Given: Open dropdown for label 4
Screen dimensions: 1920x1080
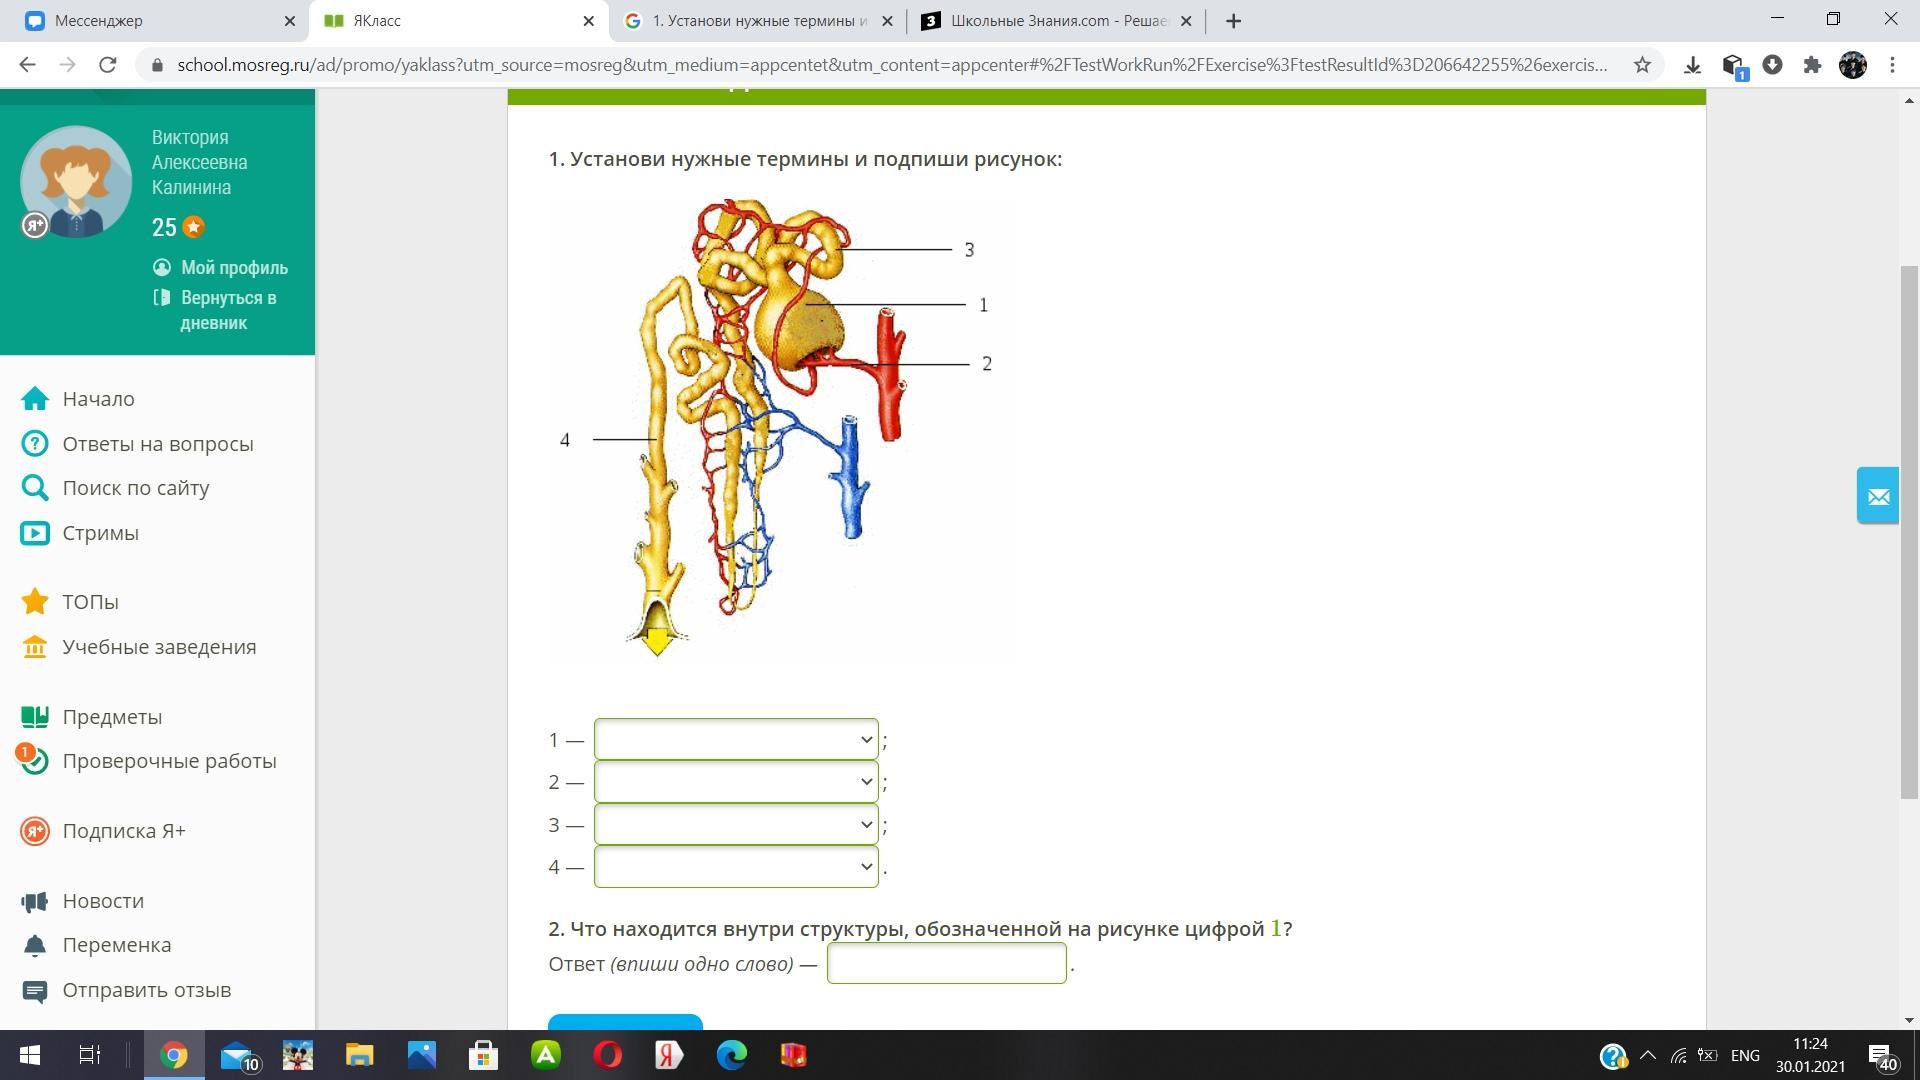Looking at the screenshot, I should point(736,867).
